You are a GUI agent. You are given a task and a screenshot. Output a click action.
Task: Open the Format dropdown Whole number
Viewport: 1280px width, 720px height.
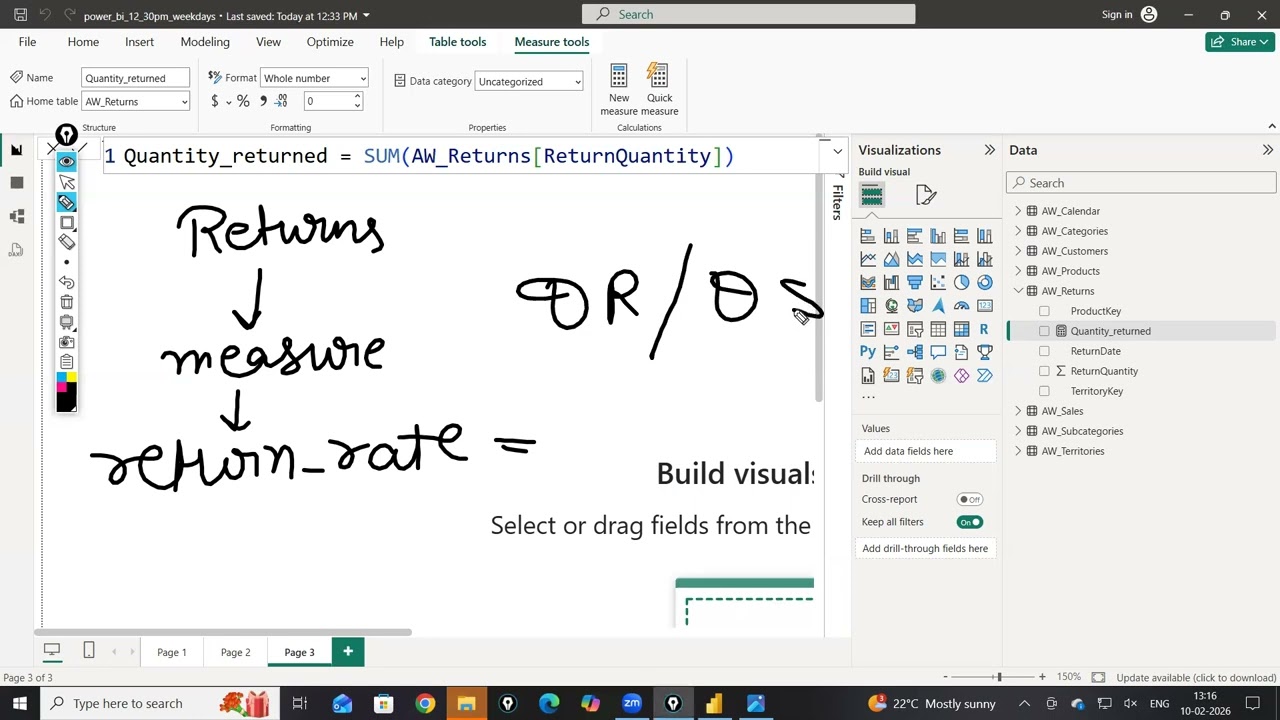click(x=314, y=78)
